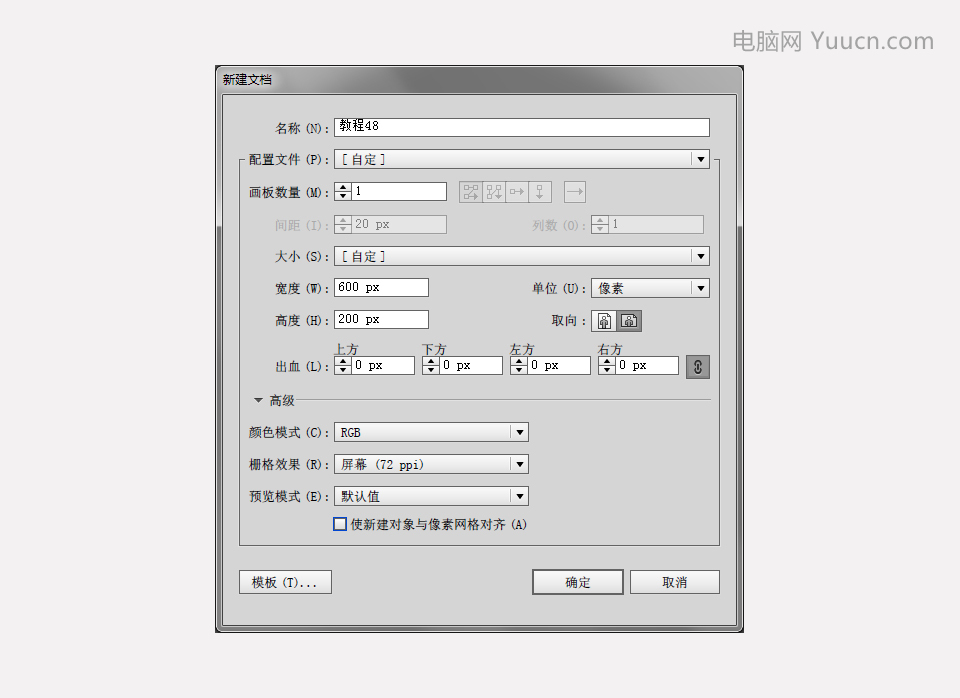
Task: Select landscape orientation icon
Action: point(630,321)
